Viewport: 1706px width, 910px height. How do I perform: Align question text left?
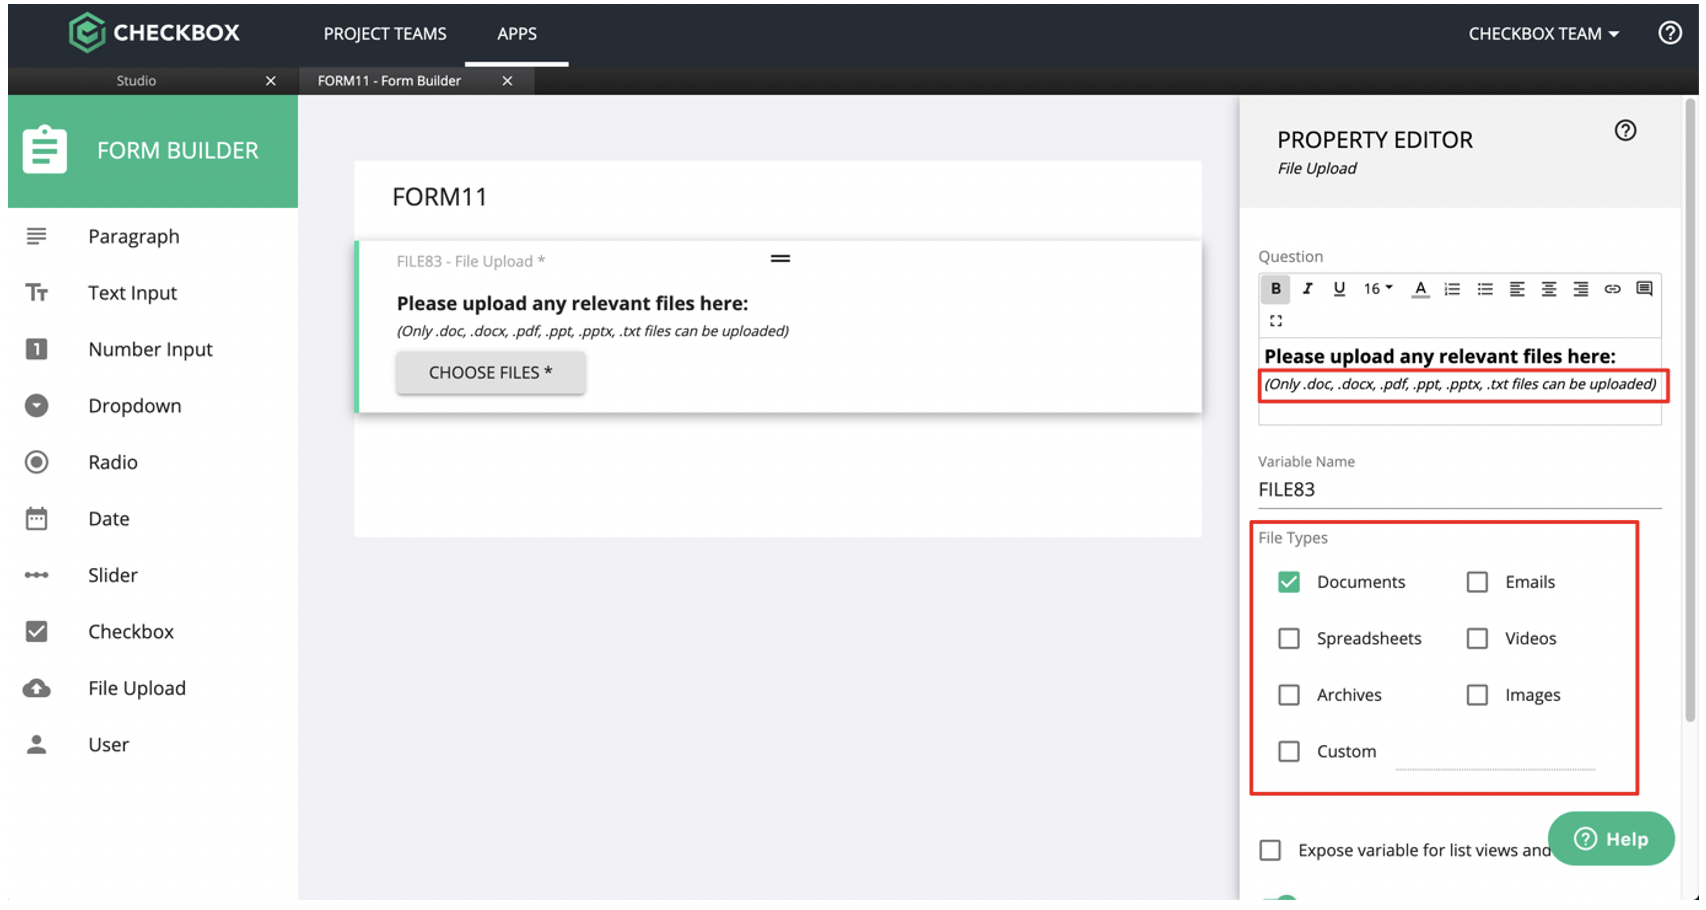(1517, 289)
